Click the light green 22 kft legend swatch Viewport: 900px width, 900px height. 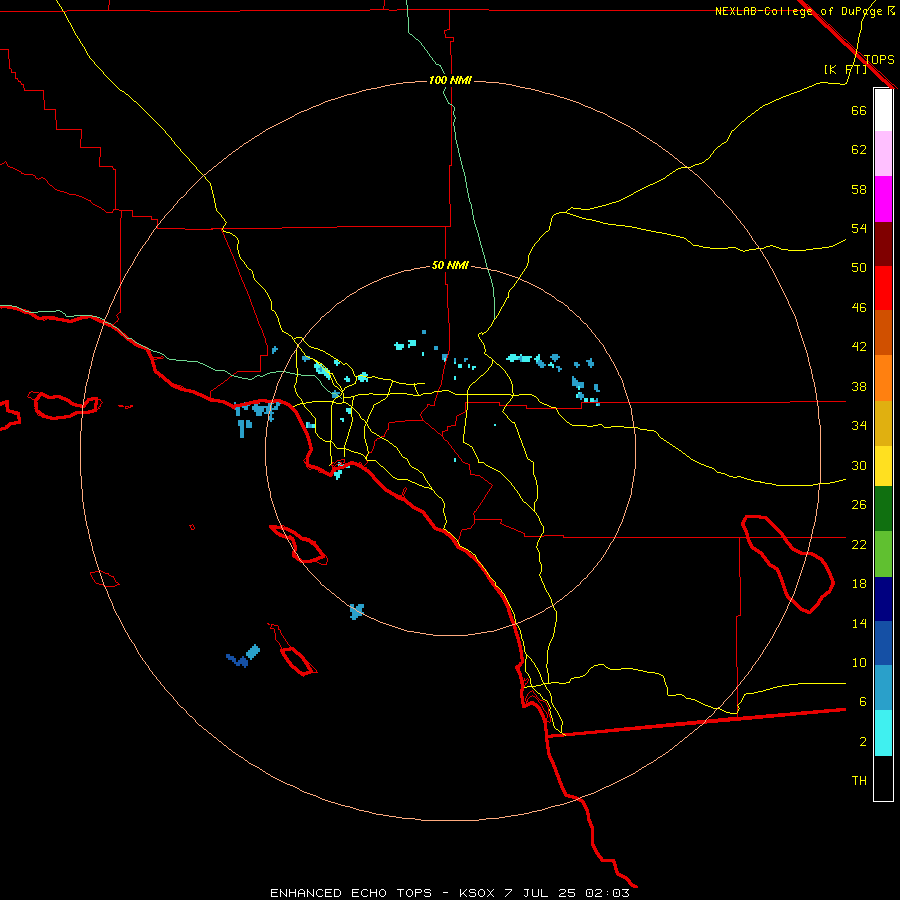883,554
